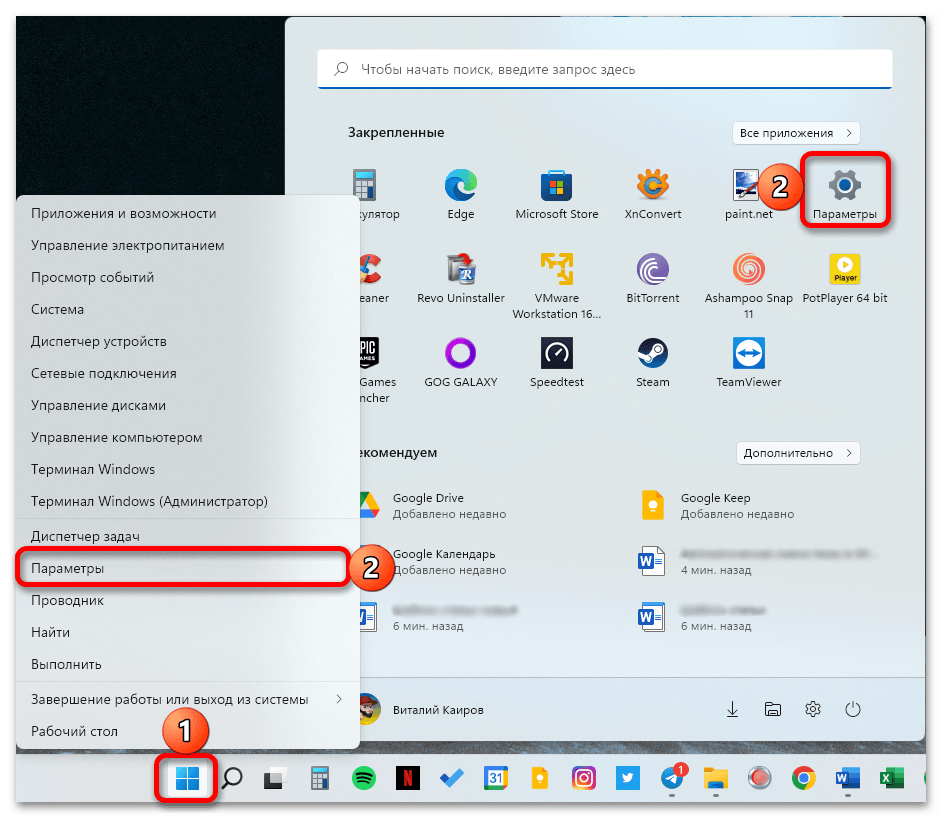This screenshot has height=818, width=942.
Task: Open Netflix from the taskbar
Action: tap(407, 778)
